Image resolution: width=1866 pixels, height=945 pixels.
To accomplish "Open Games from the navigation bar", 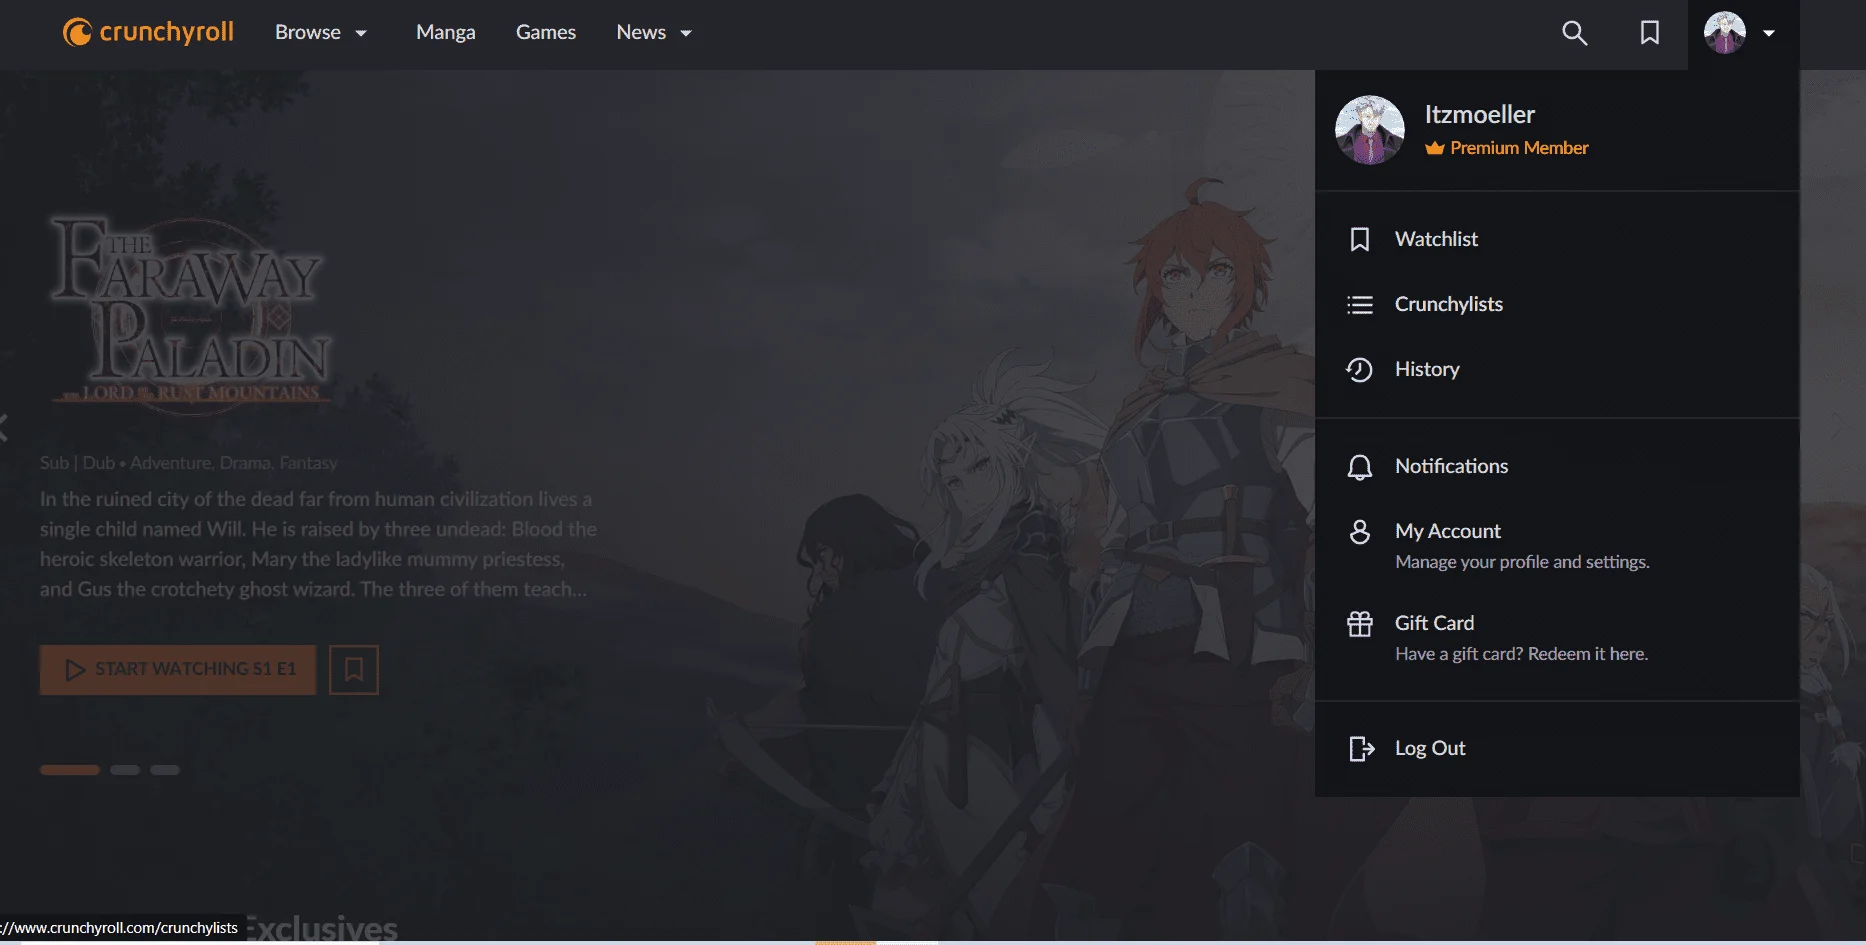I will [546, 33].
